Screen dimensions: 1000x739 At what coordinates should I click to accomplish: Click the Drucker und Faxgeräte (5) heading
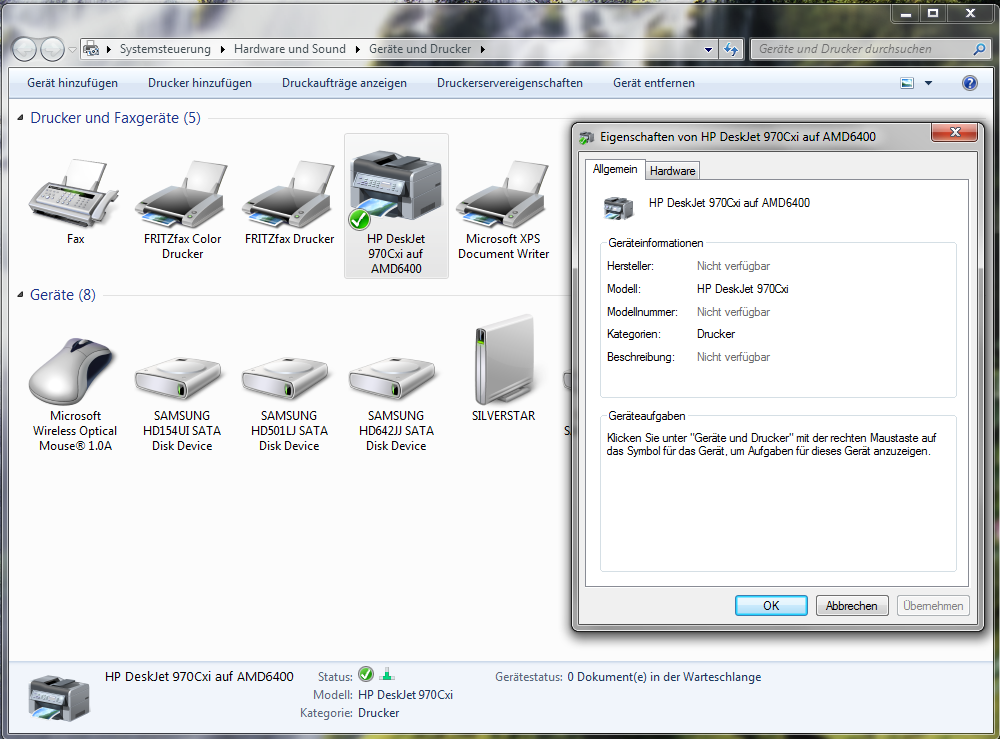(115, 117)
